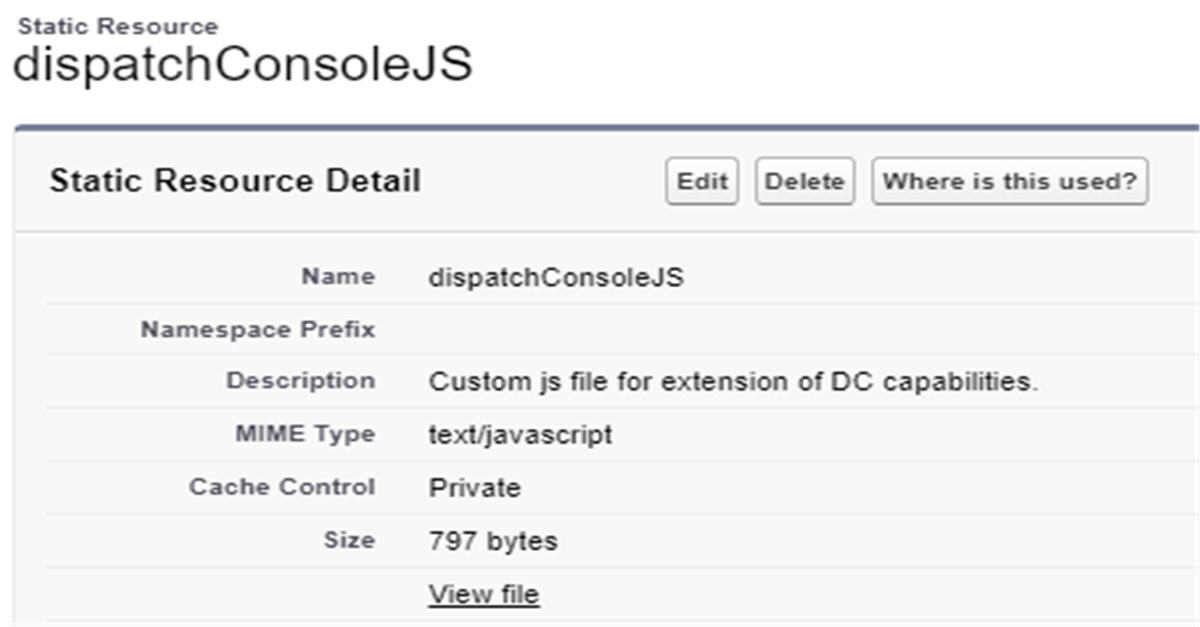Select the text/javascript MIME type value

pyautogui.click(x=520, y=435)
